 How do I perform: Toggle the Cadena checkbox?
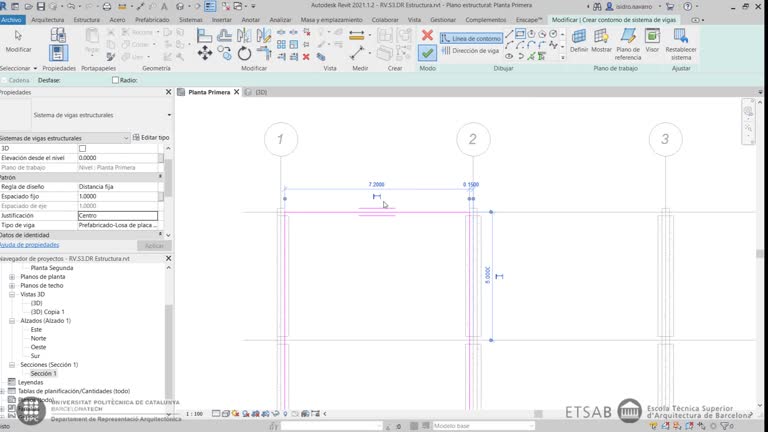point(4,80)
